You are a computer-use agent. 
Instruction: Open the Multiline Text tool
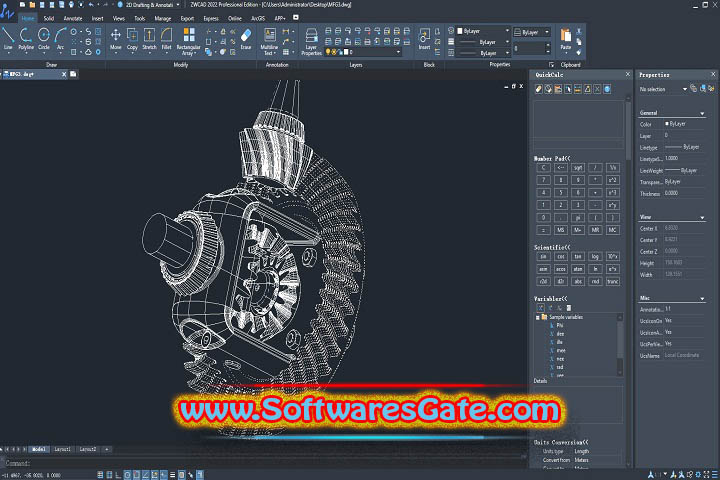point(269,41)
